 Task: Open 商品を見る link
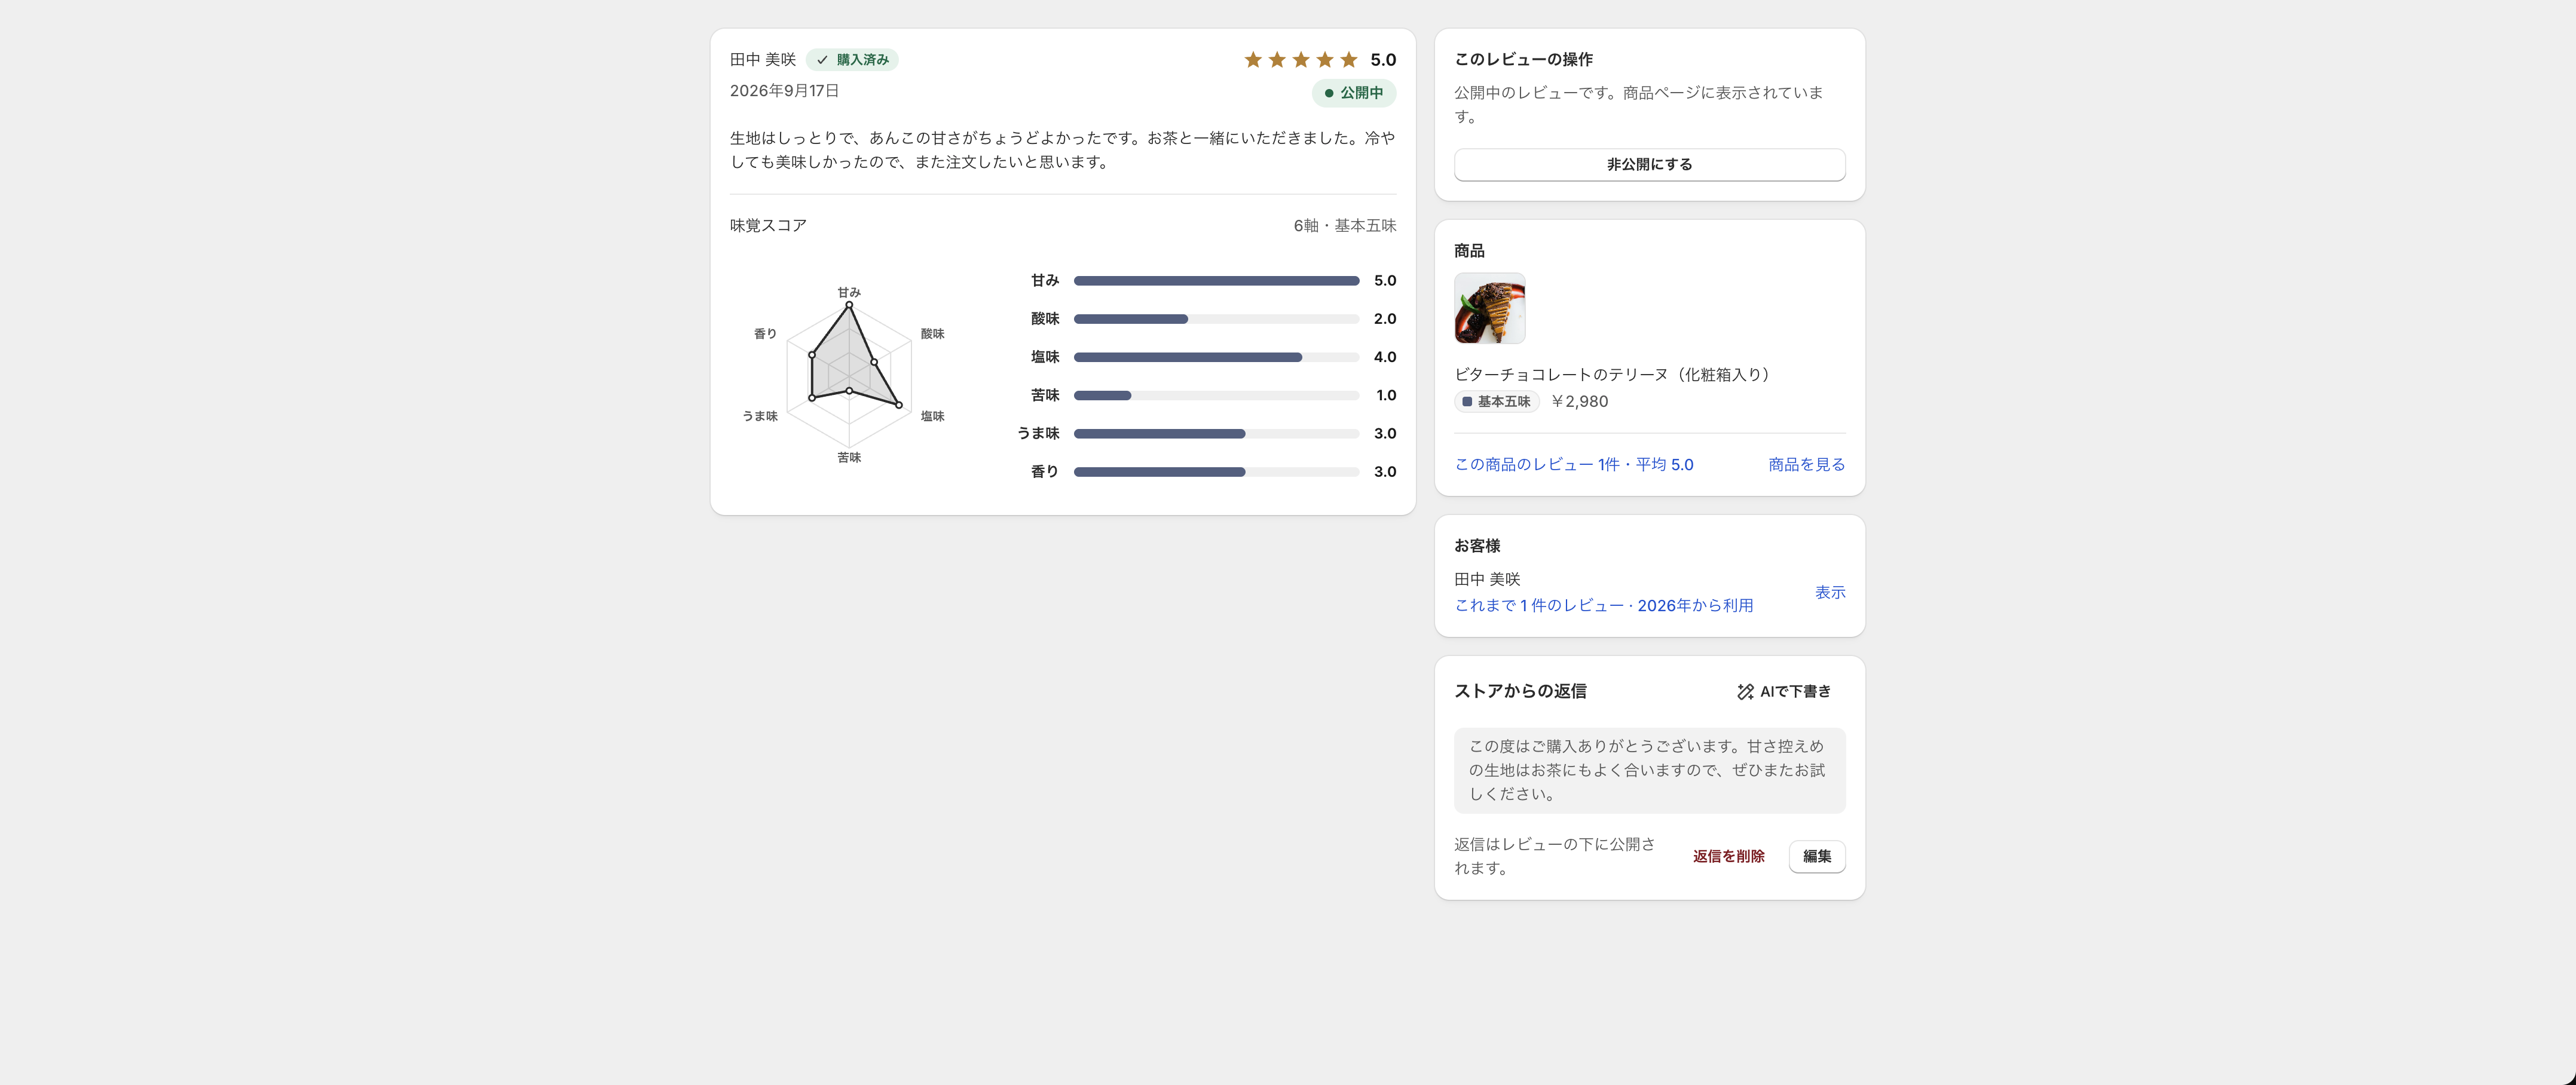(1806, 465)
